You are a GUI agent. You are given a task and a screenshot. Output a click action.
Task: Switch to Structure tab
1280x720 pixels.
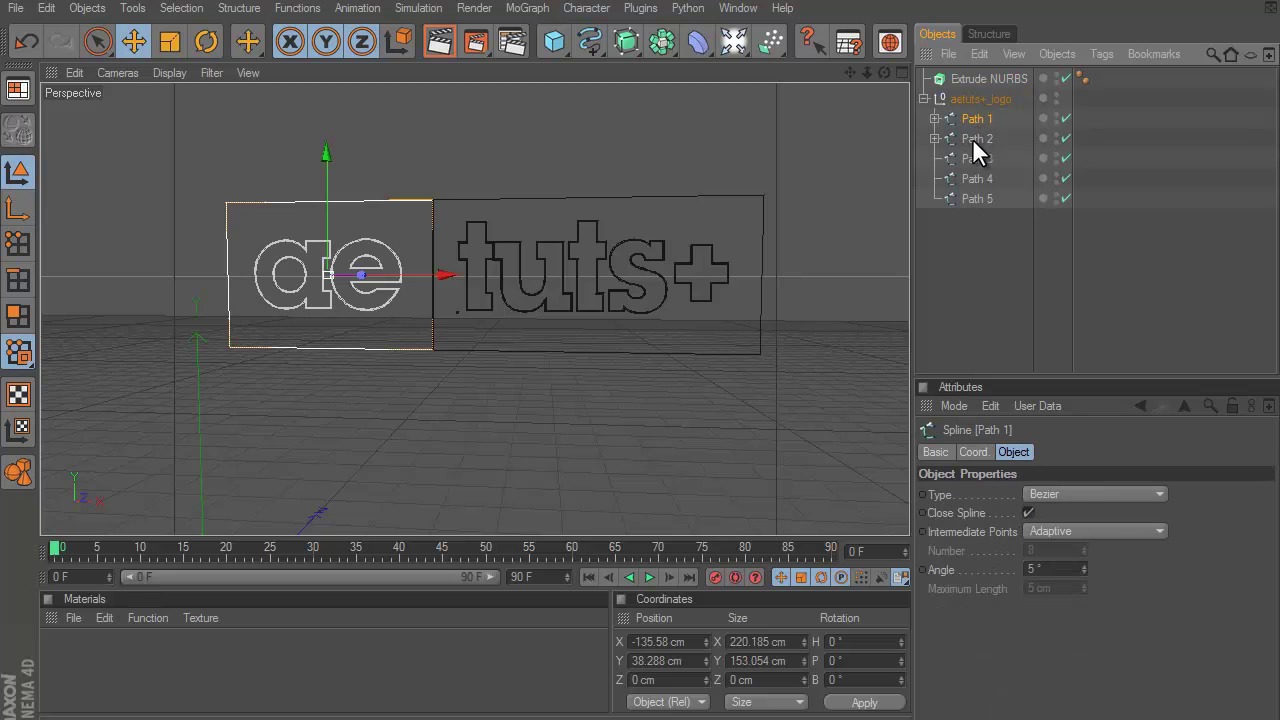click(x=988, y=34)
